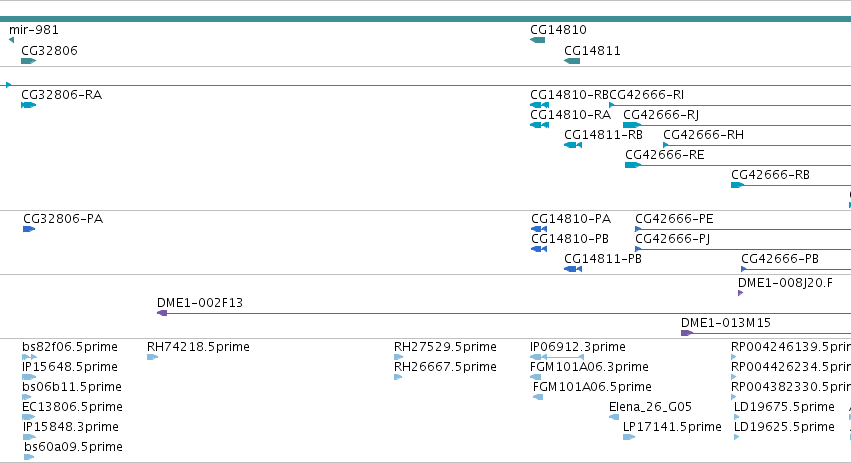
Task: Click the CG32806-PA protein glyph
Action: pos(29,229)
